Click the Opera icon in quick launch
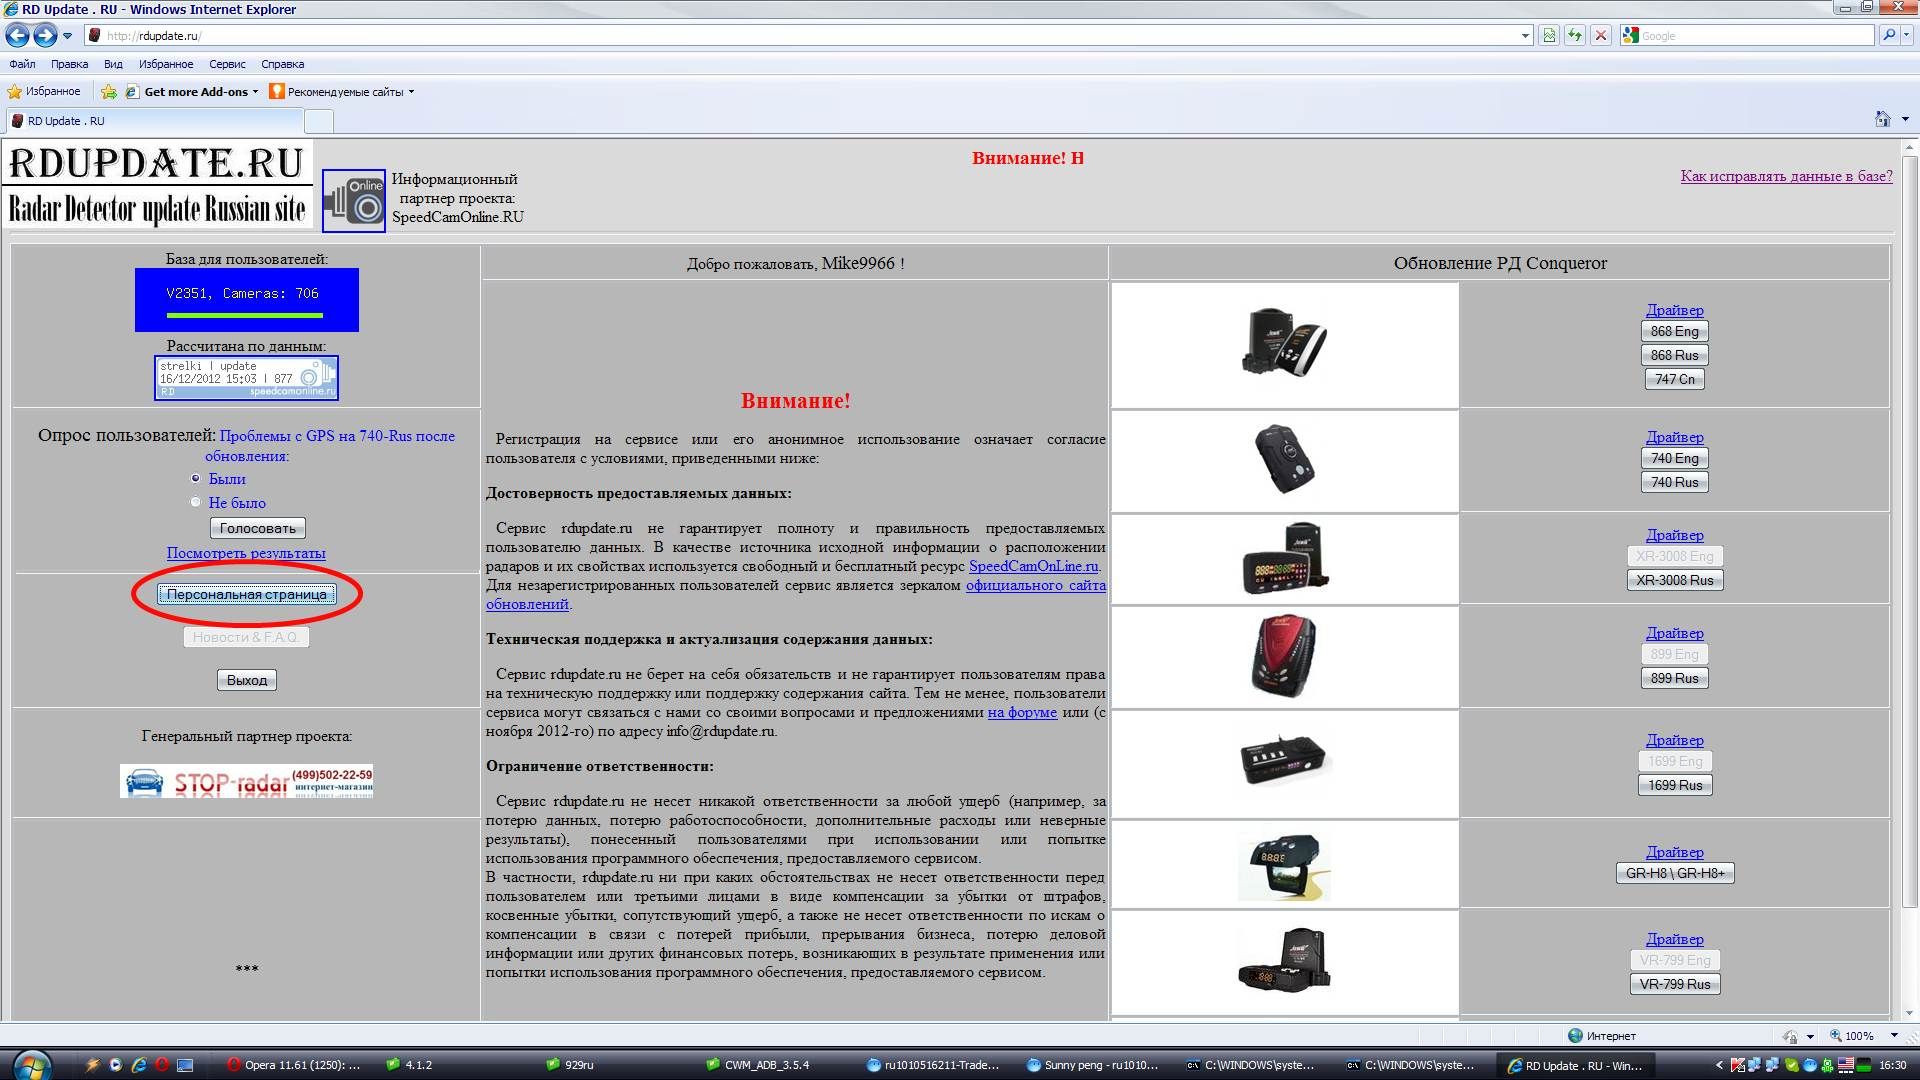Viewport: 1920px width, 1080px height. tap(162, 1065)
